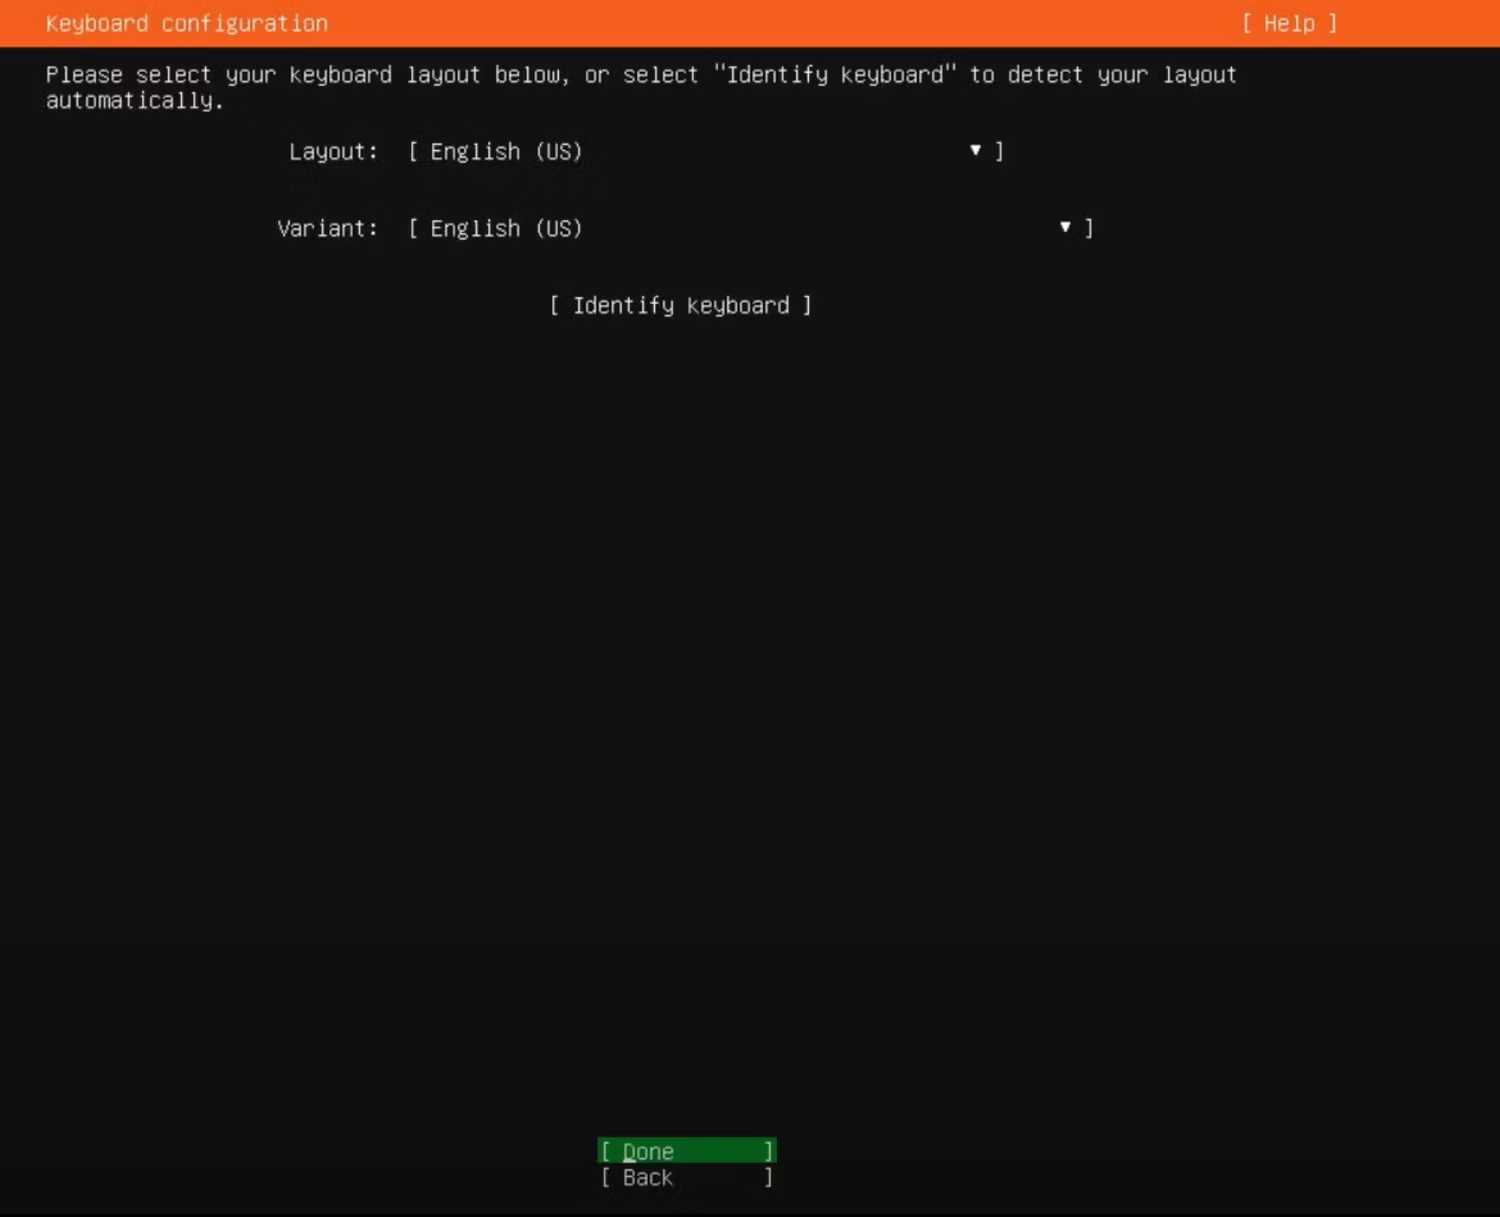Viewport: 1500px width, 1217px height.
Task: Click the Variant dropdown arrow
Action: point(1065,228)
